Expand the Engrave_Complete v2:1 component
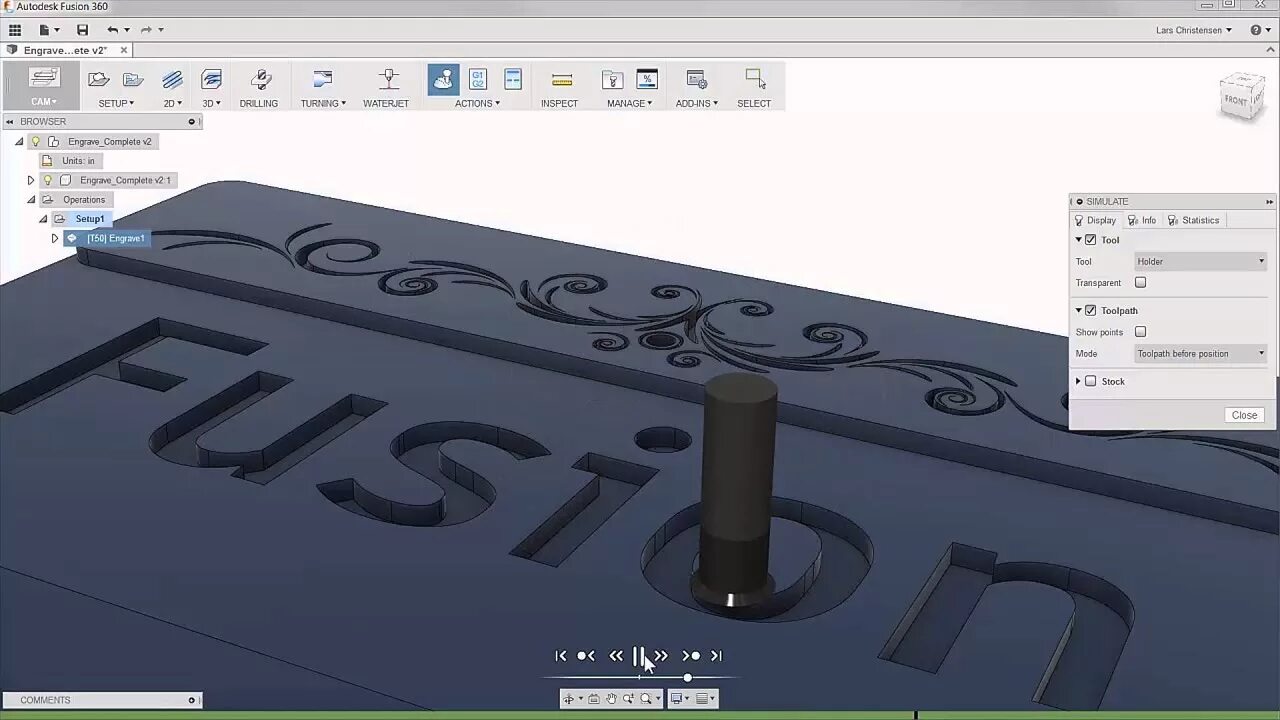Viewport: 1280px width, 720px height. 30,181
